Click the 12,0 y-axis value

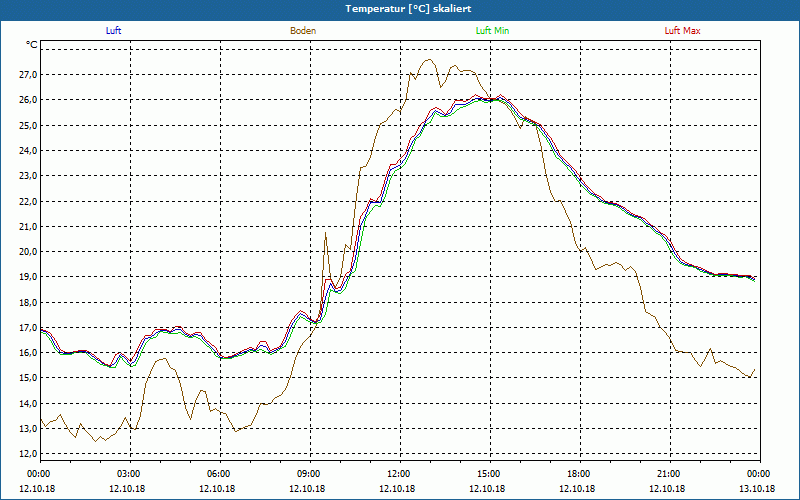[x=28, y=454]
